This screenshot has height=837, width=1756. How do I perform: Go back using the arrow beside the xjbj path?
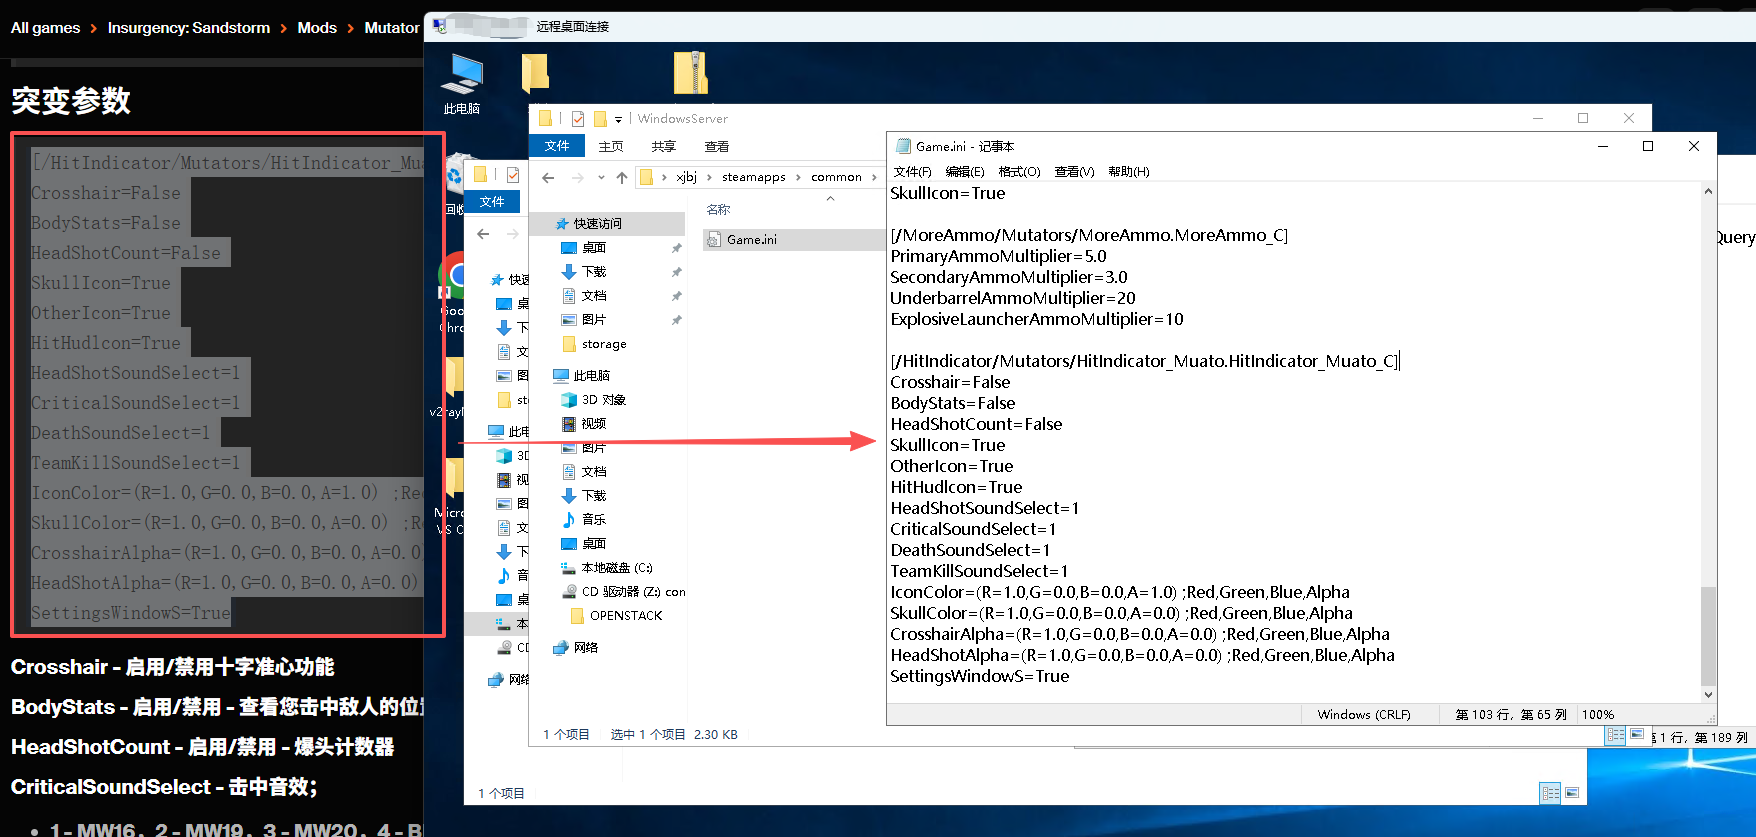[548, 178]
